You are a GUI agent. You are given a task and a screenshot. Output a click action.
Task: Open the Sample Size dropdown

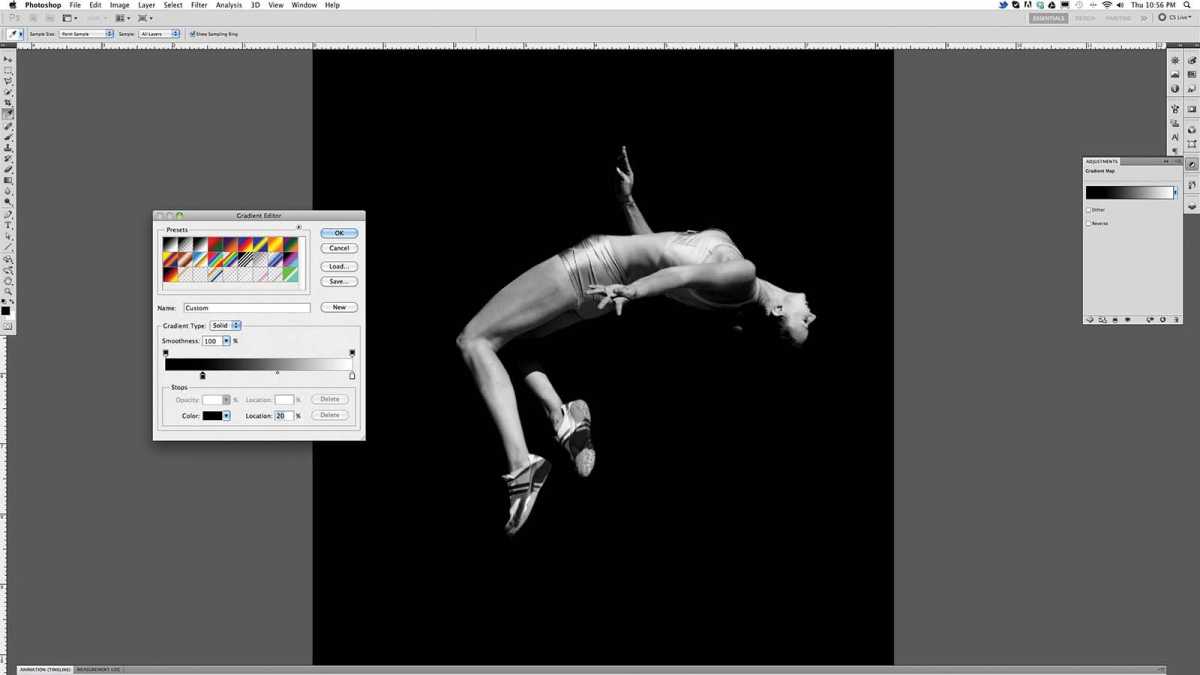(86, 34)
